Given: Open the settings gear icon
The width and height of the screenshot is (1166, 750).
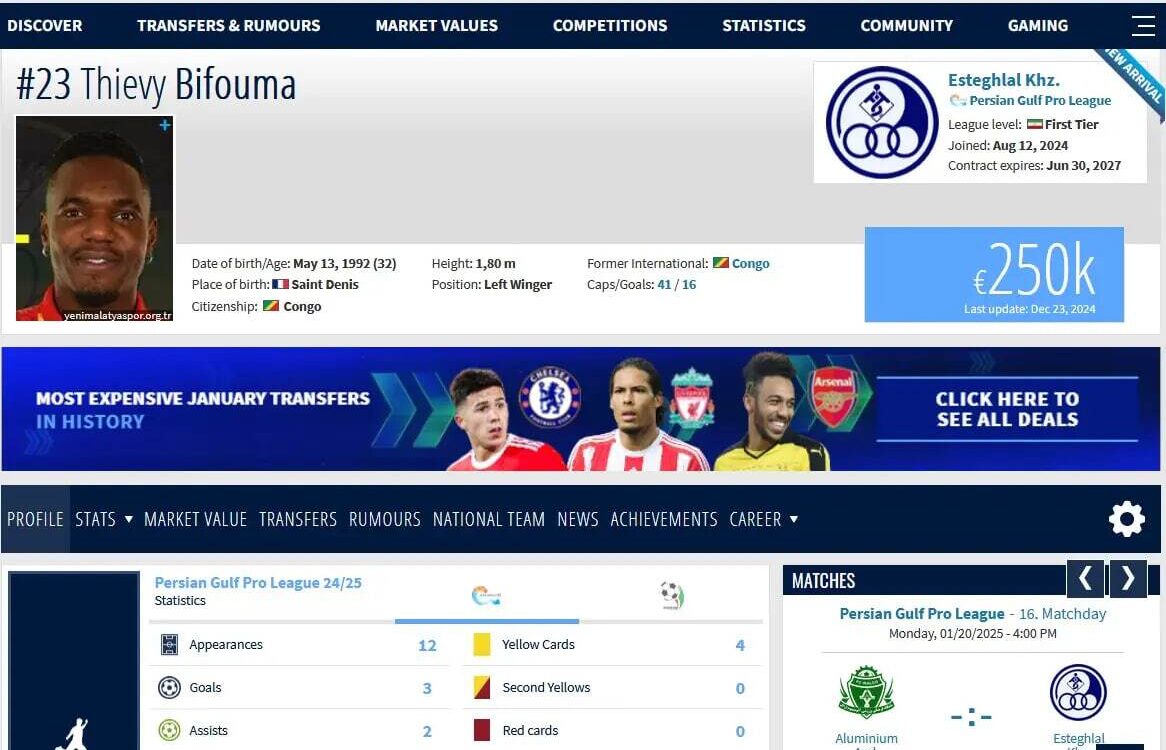Looking at the screenshot, I should tap(1127, 519).
